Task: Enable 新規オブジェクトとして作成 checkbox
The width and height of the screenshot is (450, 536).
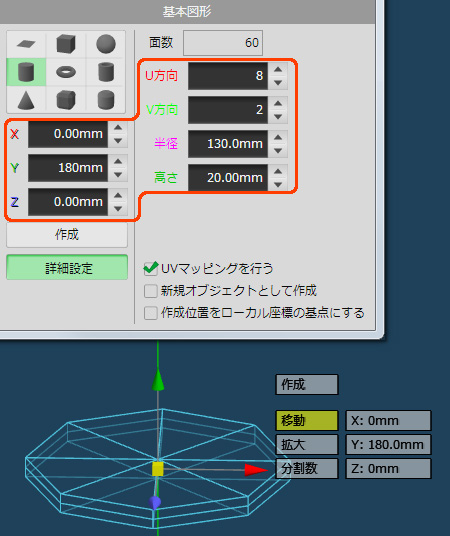Action: (x=150, y=291)
